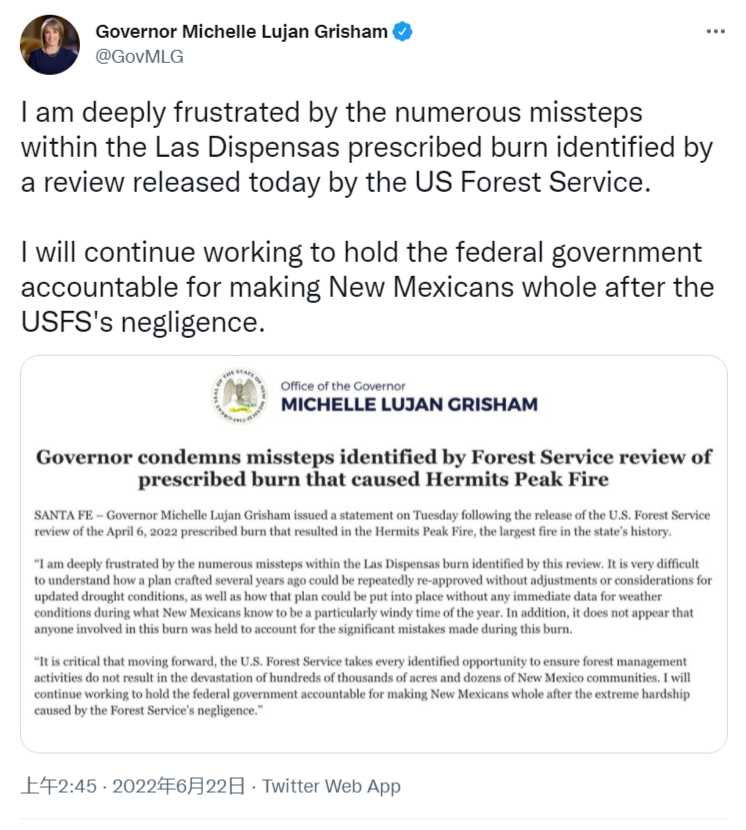
Task: Click the tweet paragraph about federal accountability
Action: point(366,288)
